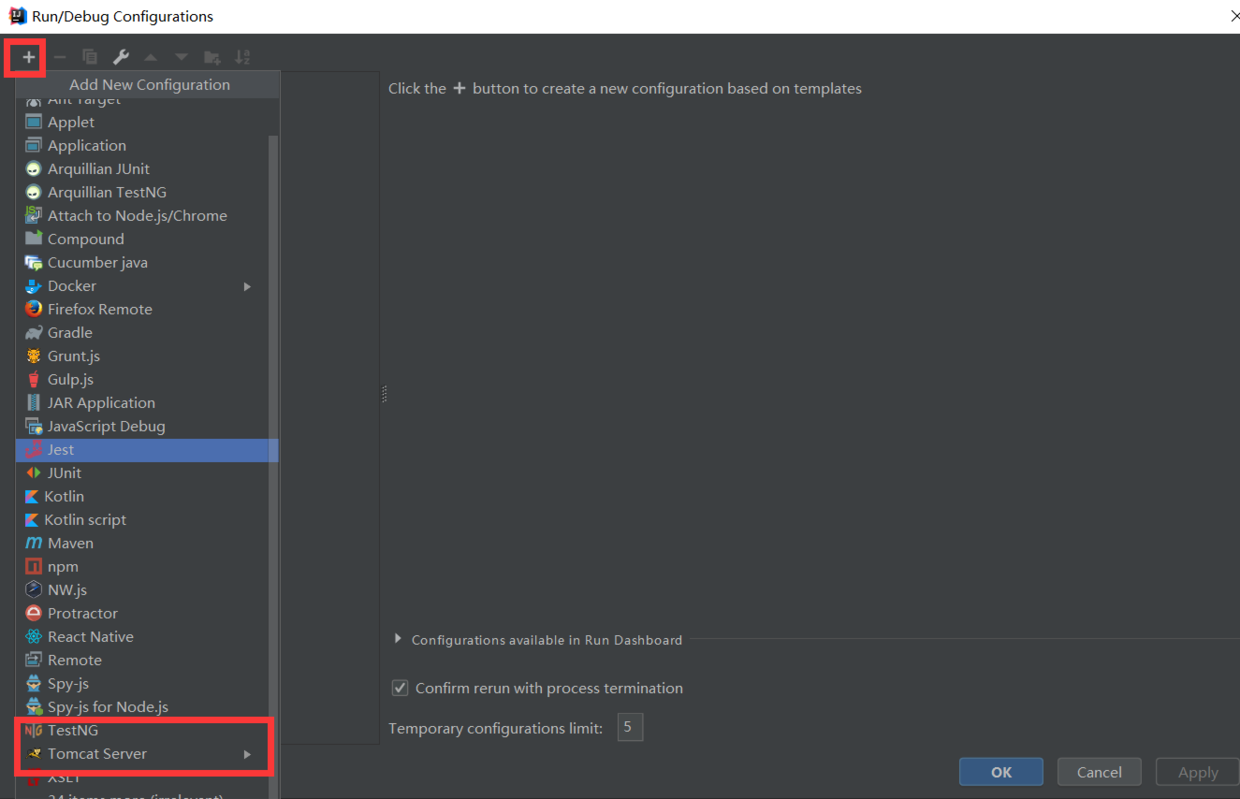Click the Applet icon in list
Viewport: 1240px width, 799px height.
(x=33, y=122)
